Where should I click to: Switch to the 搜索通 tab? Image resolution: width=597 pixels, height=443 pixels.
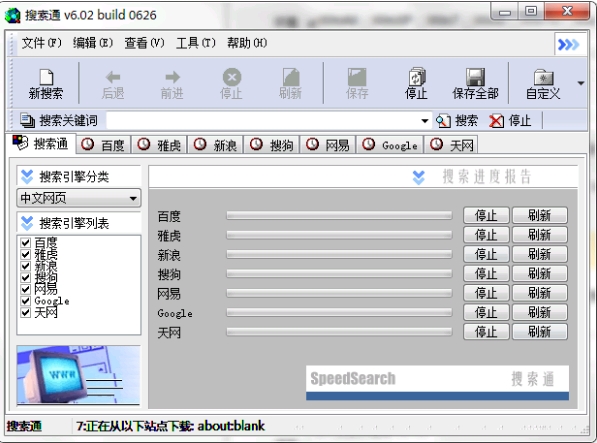coord(41,143)
